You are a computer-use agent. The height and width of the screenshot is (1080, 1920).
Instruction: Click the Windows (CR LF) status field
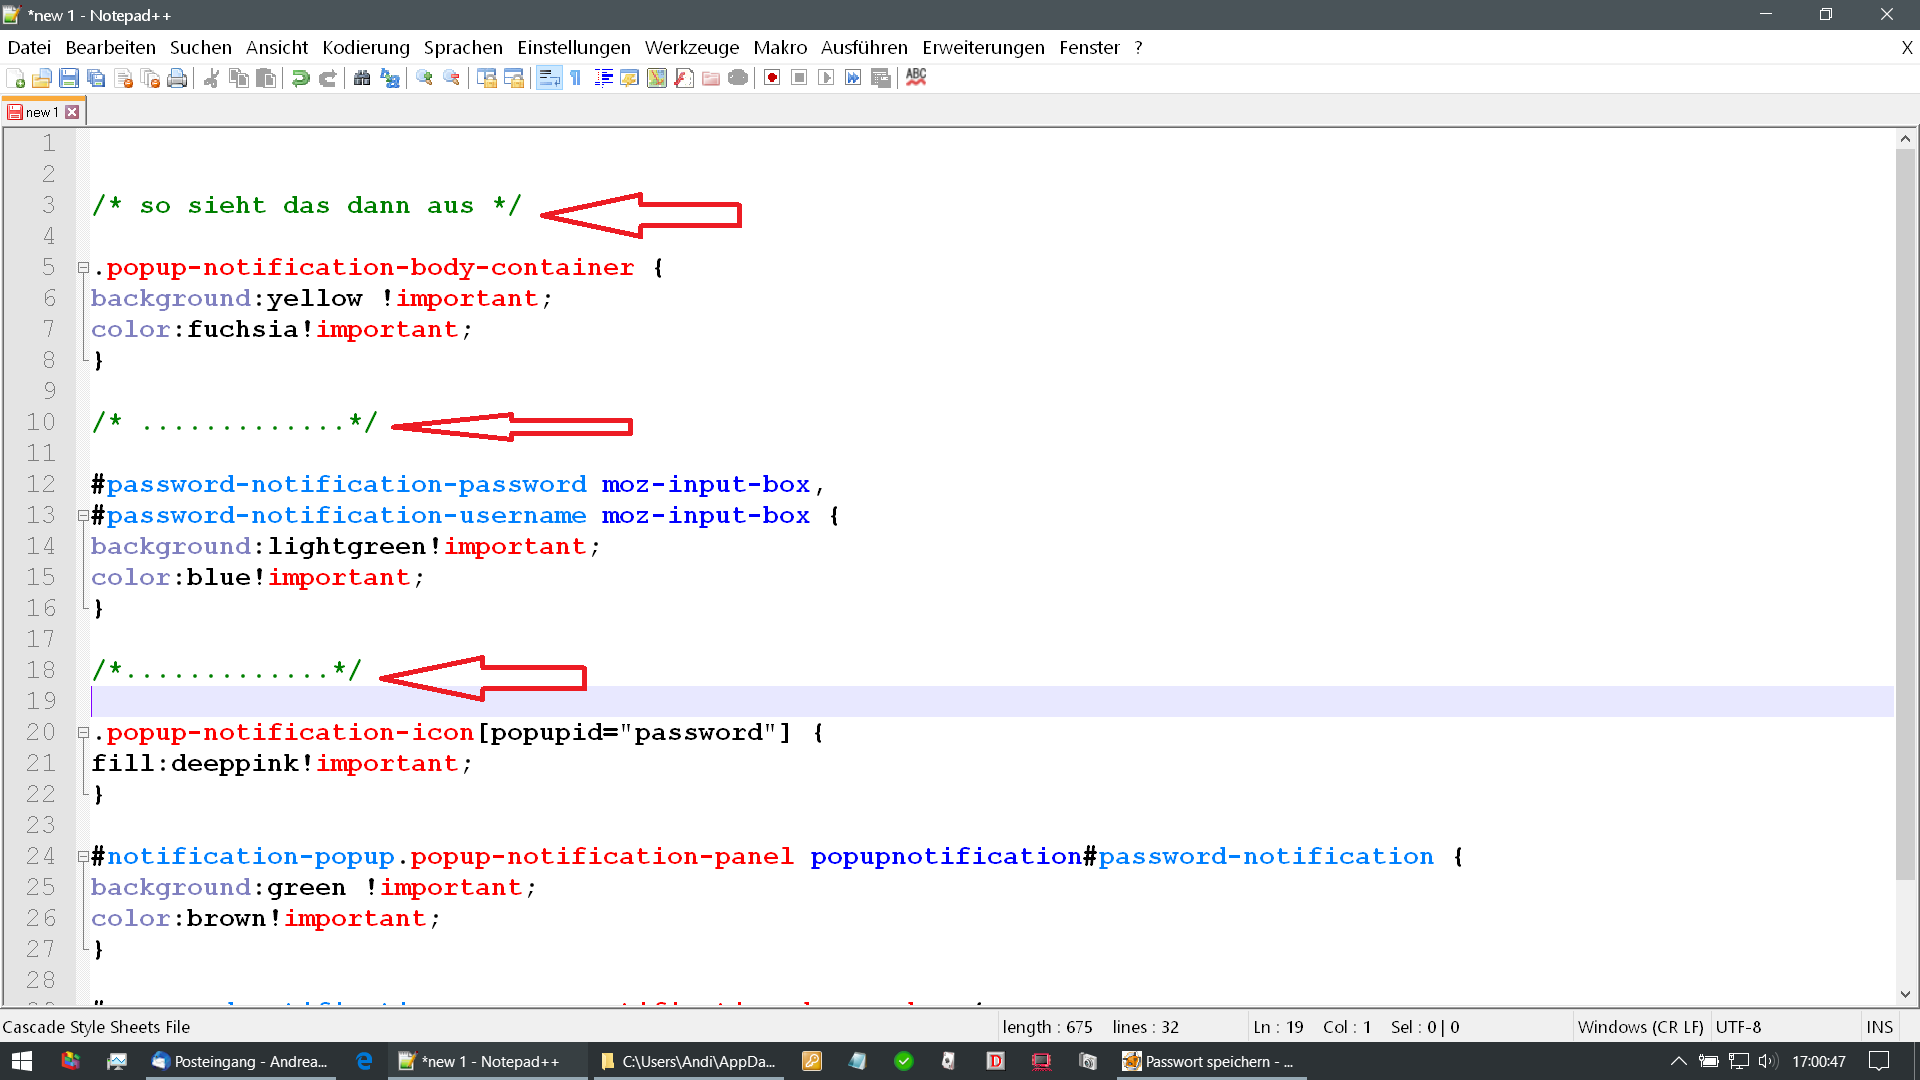[x=1640, y=1027]
